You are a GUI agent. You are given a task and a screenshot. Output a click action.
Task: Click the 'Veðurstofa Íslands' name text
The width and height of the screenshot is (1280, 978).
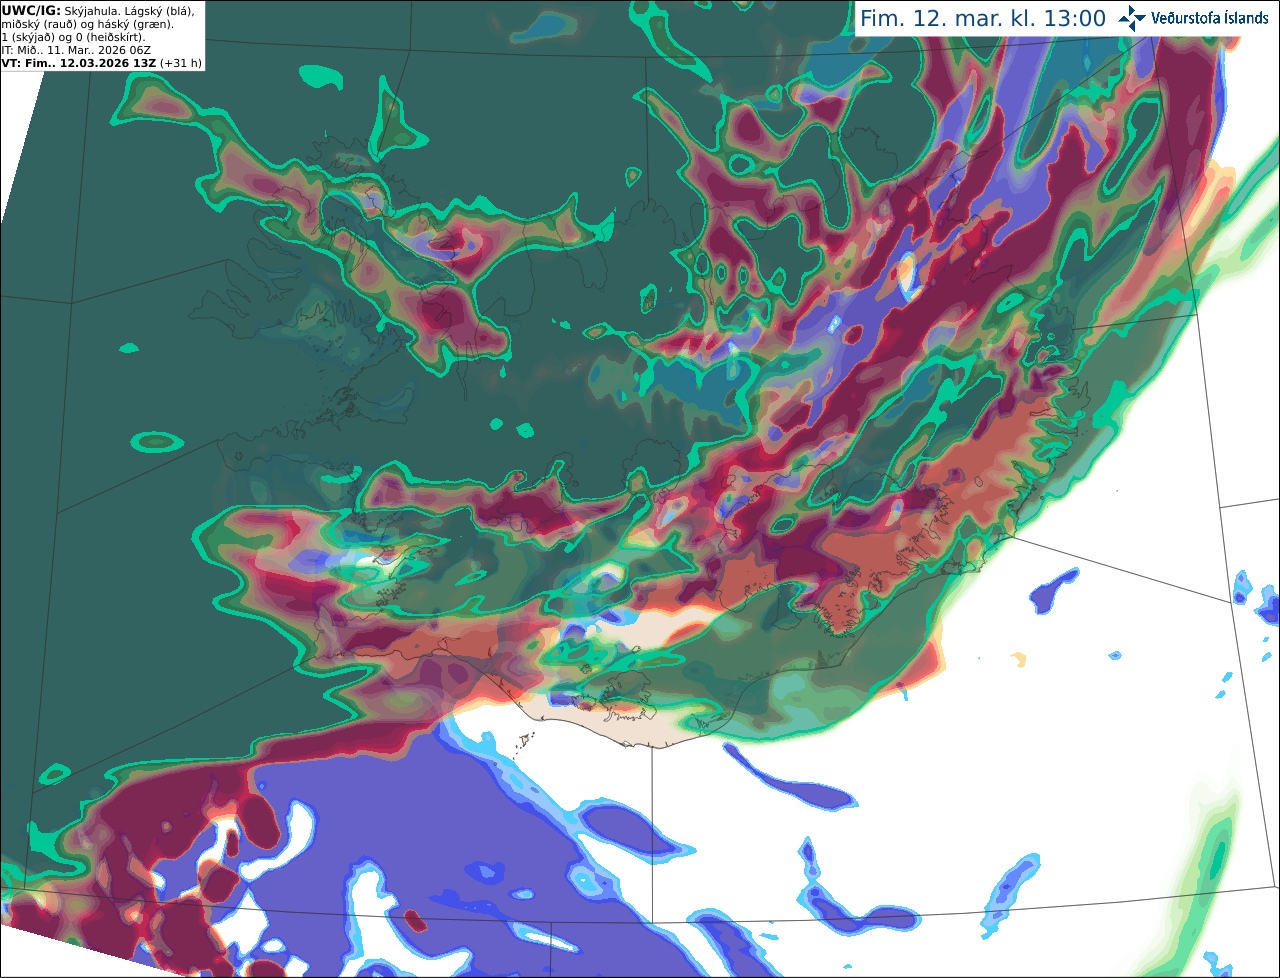tap(1210, 18)
